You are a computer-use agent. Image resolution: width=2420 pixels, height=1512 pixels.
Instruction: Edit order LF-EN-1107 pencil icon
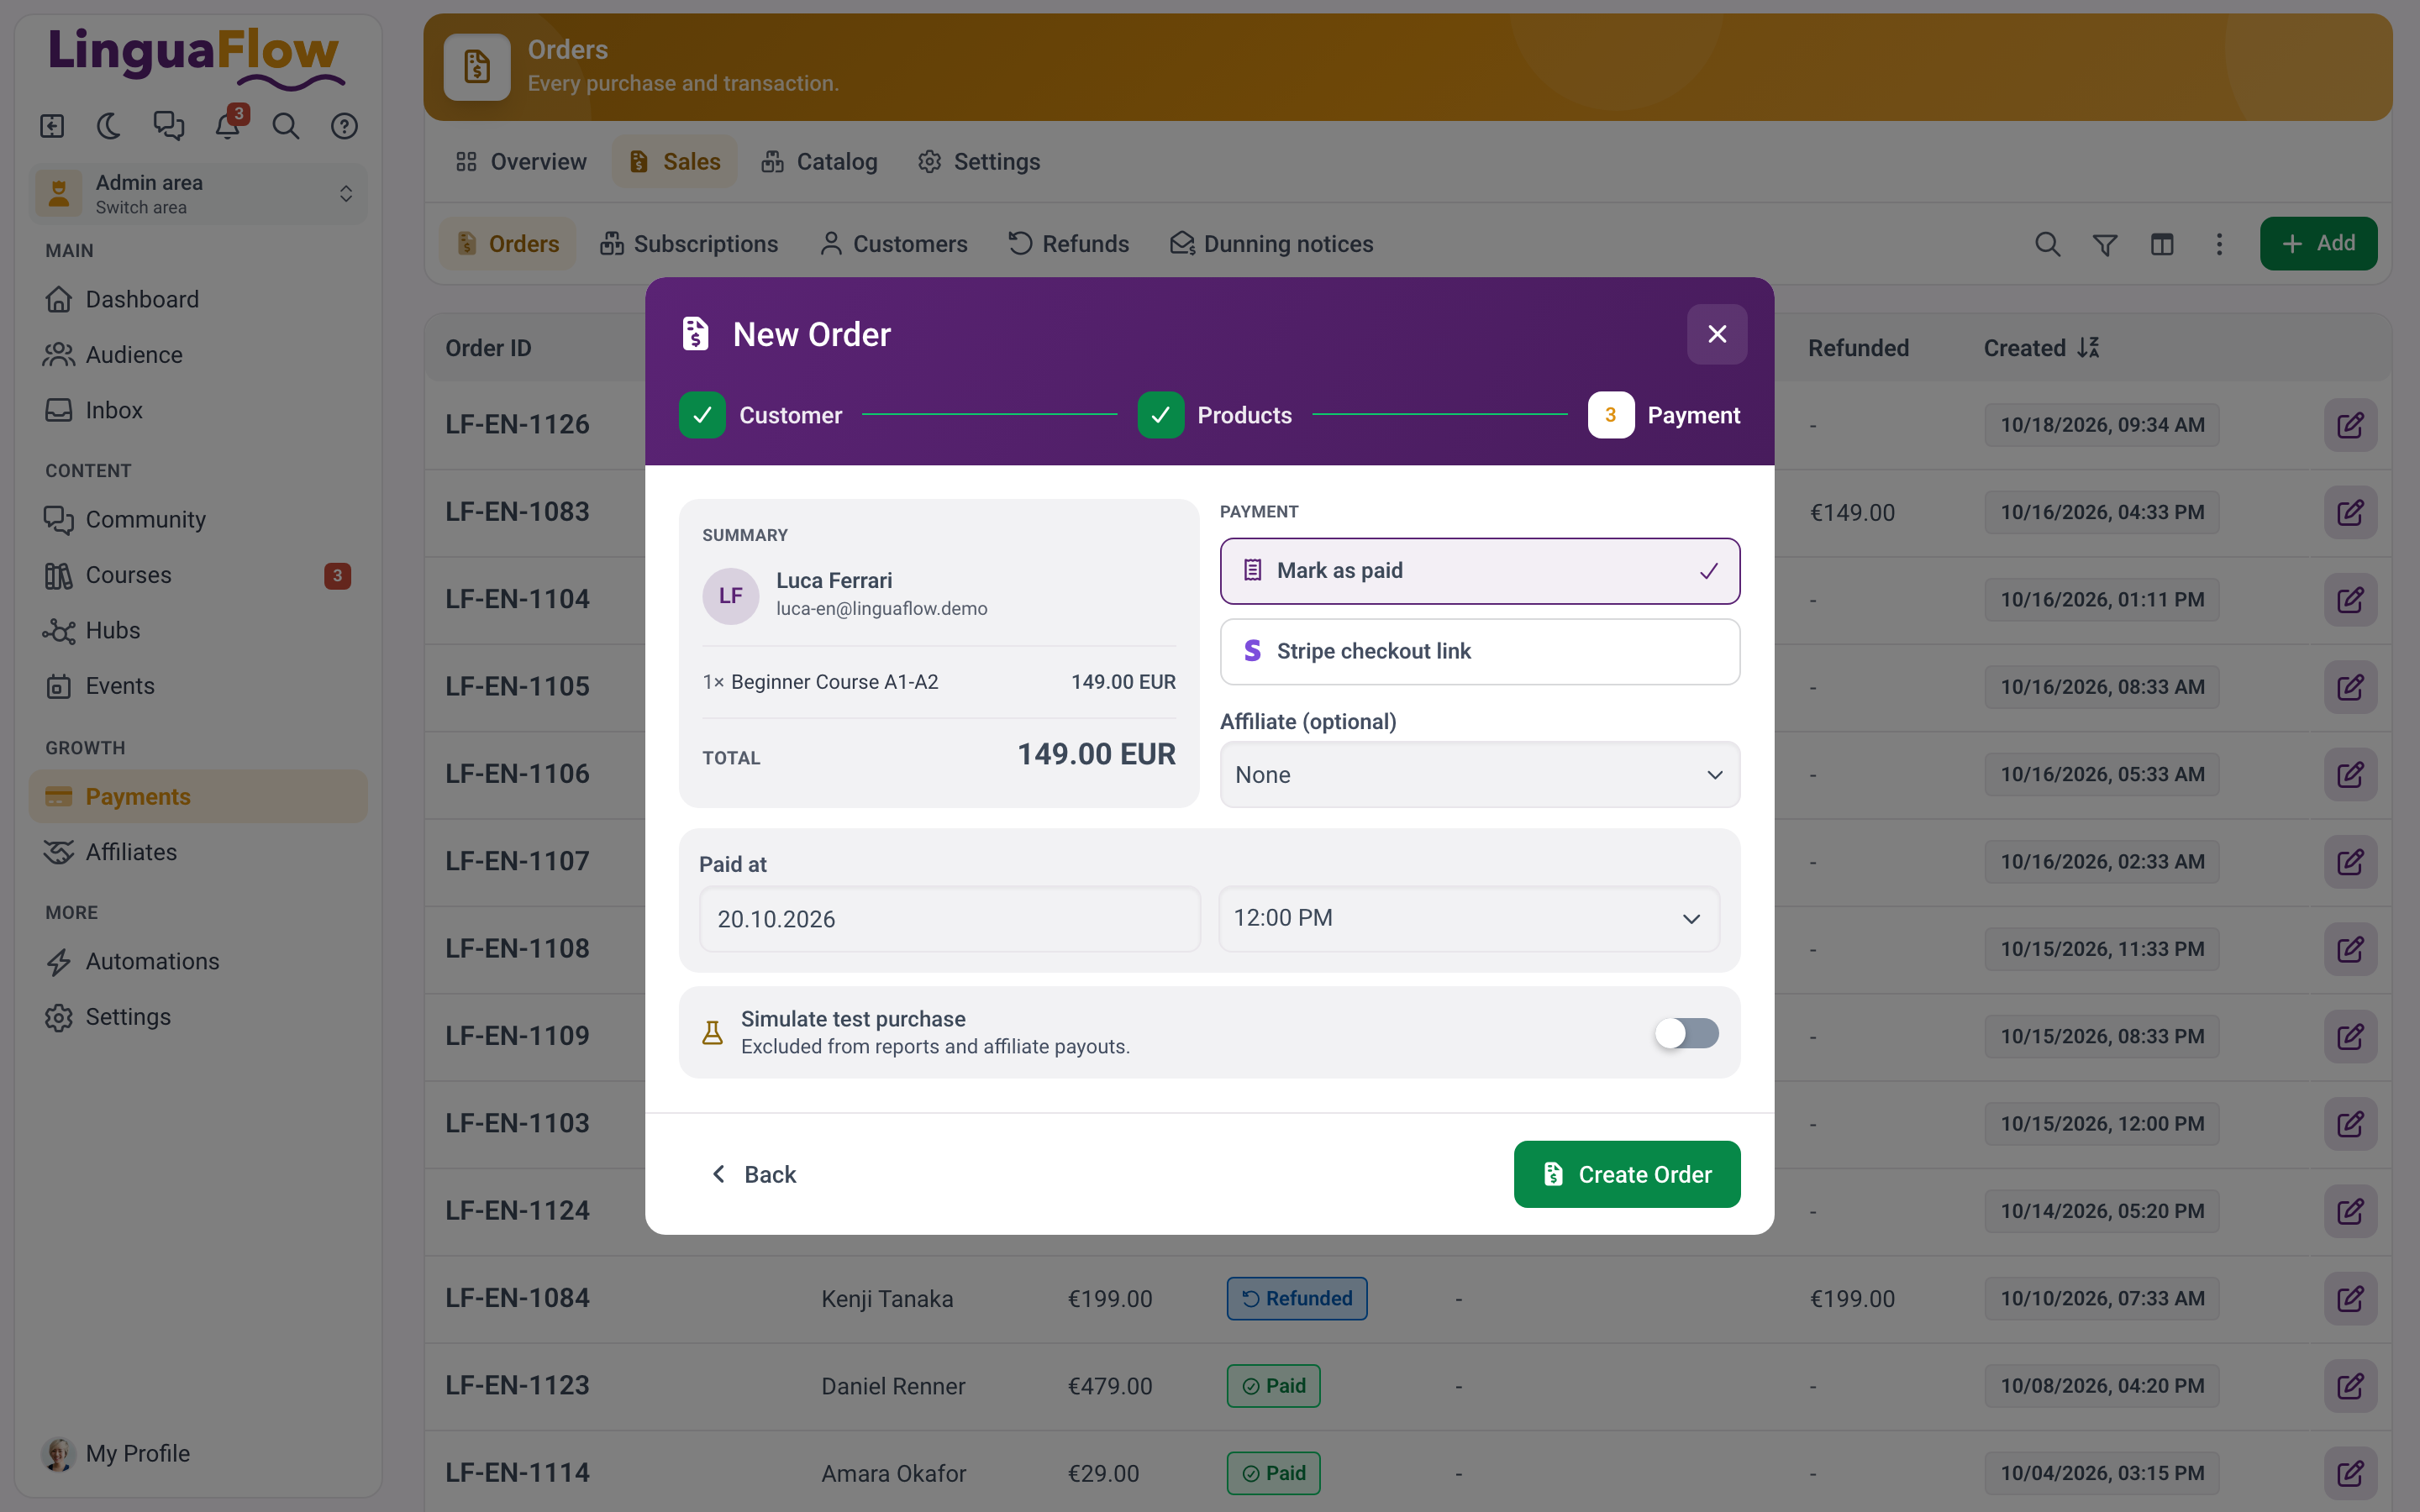point(2350,862)
